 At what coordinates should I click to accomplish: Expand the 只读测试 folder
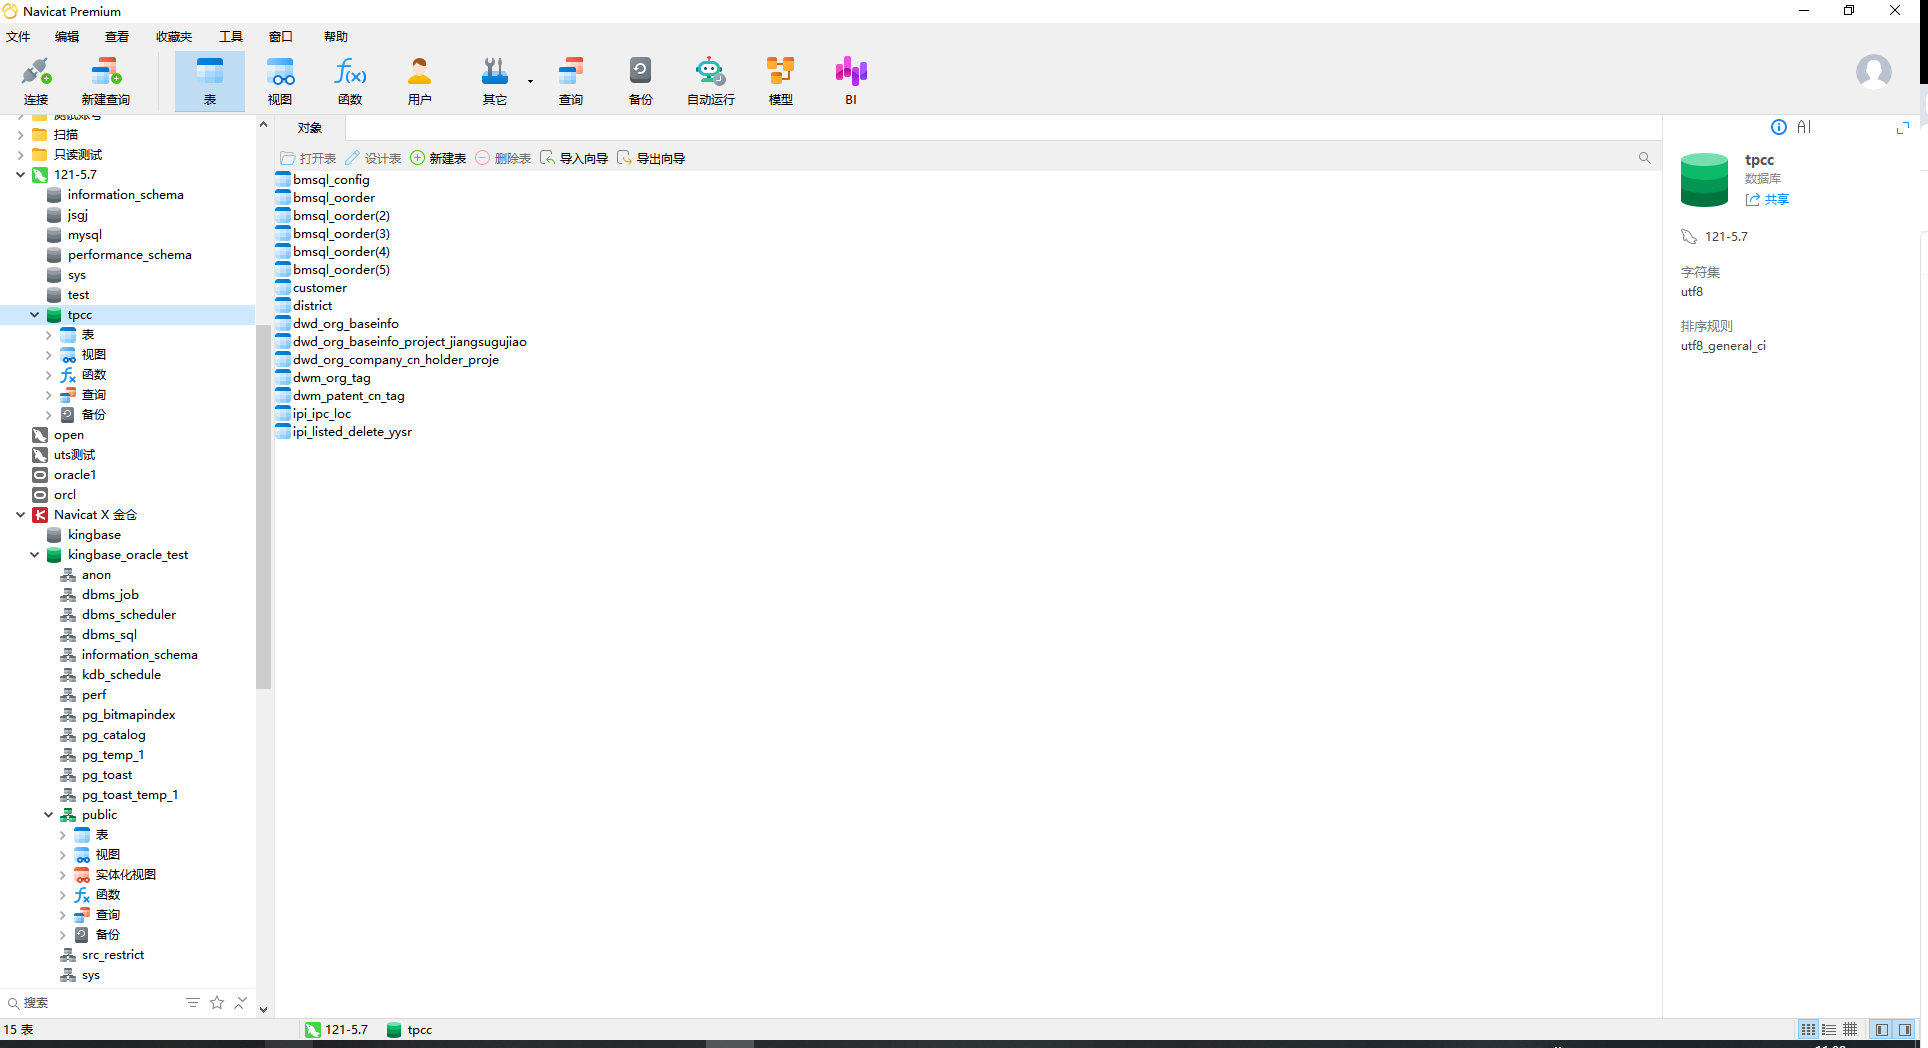[20, 155]
